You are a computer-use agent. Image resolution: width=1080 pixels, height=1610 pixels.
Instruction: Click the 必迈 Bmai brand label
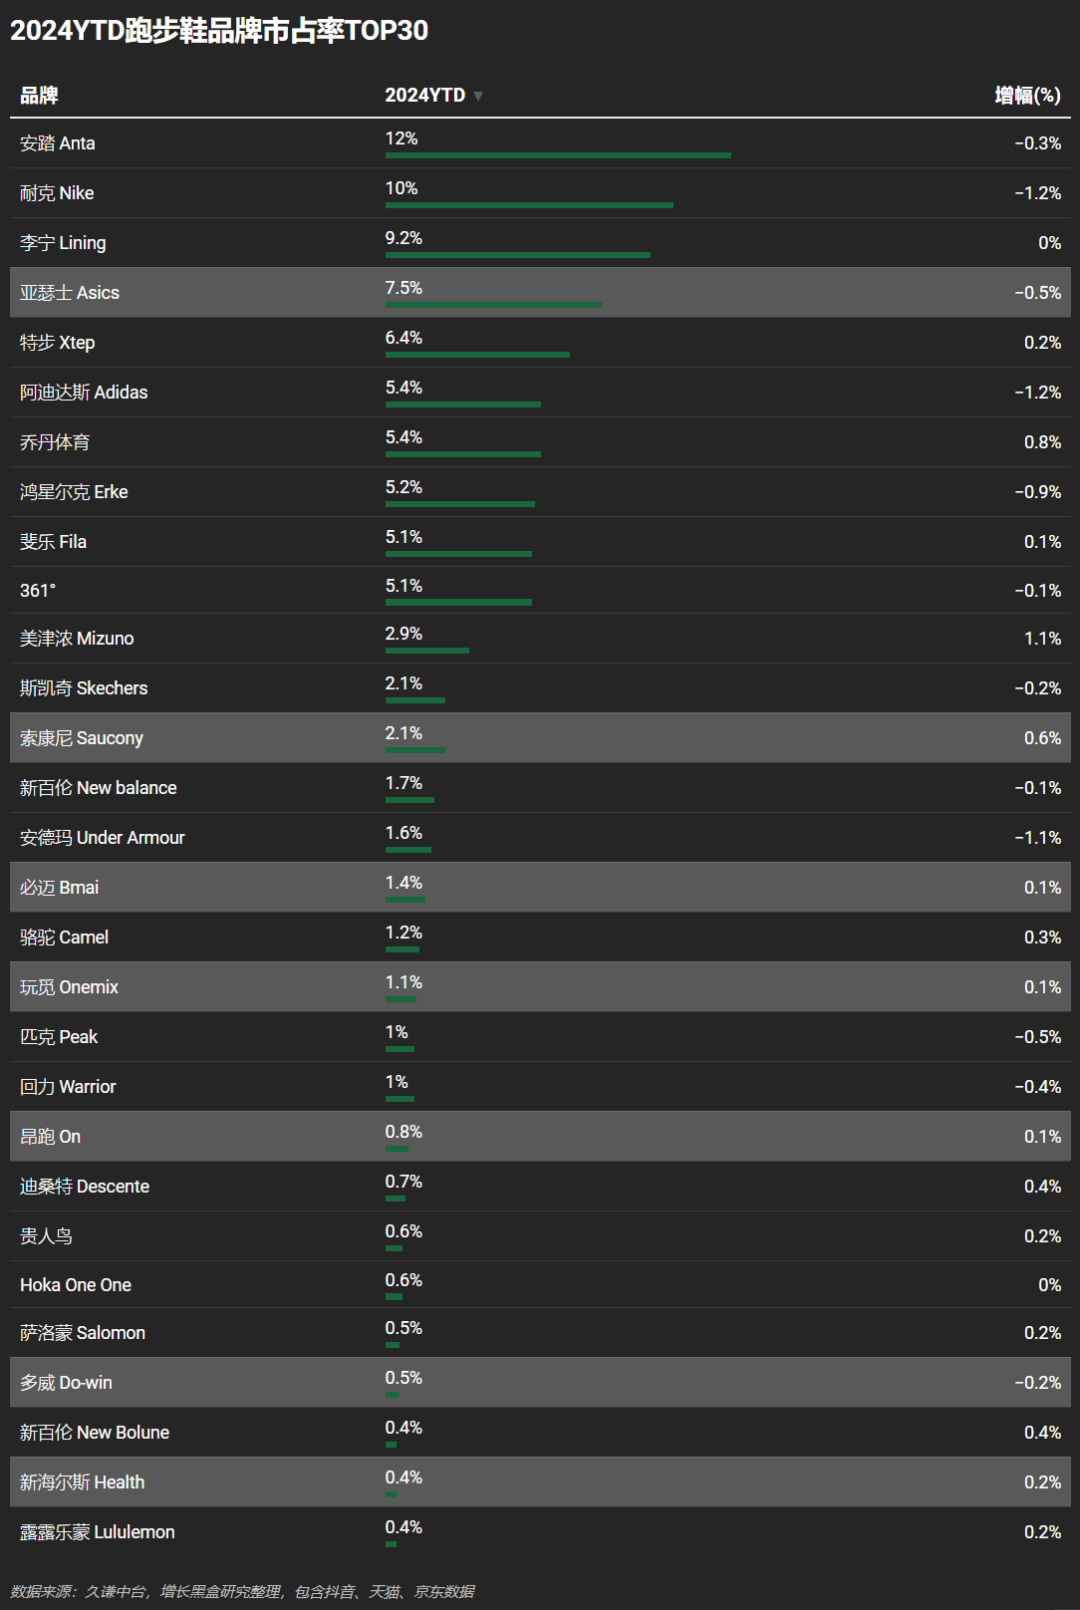pos(59,887)
